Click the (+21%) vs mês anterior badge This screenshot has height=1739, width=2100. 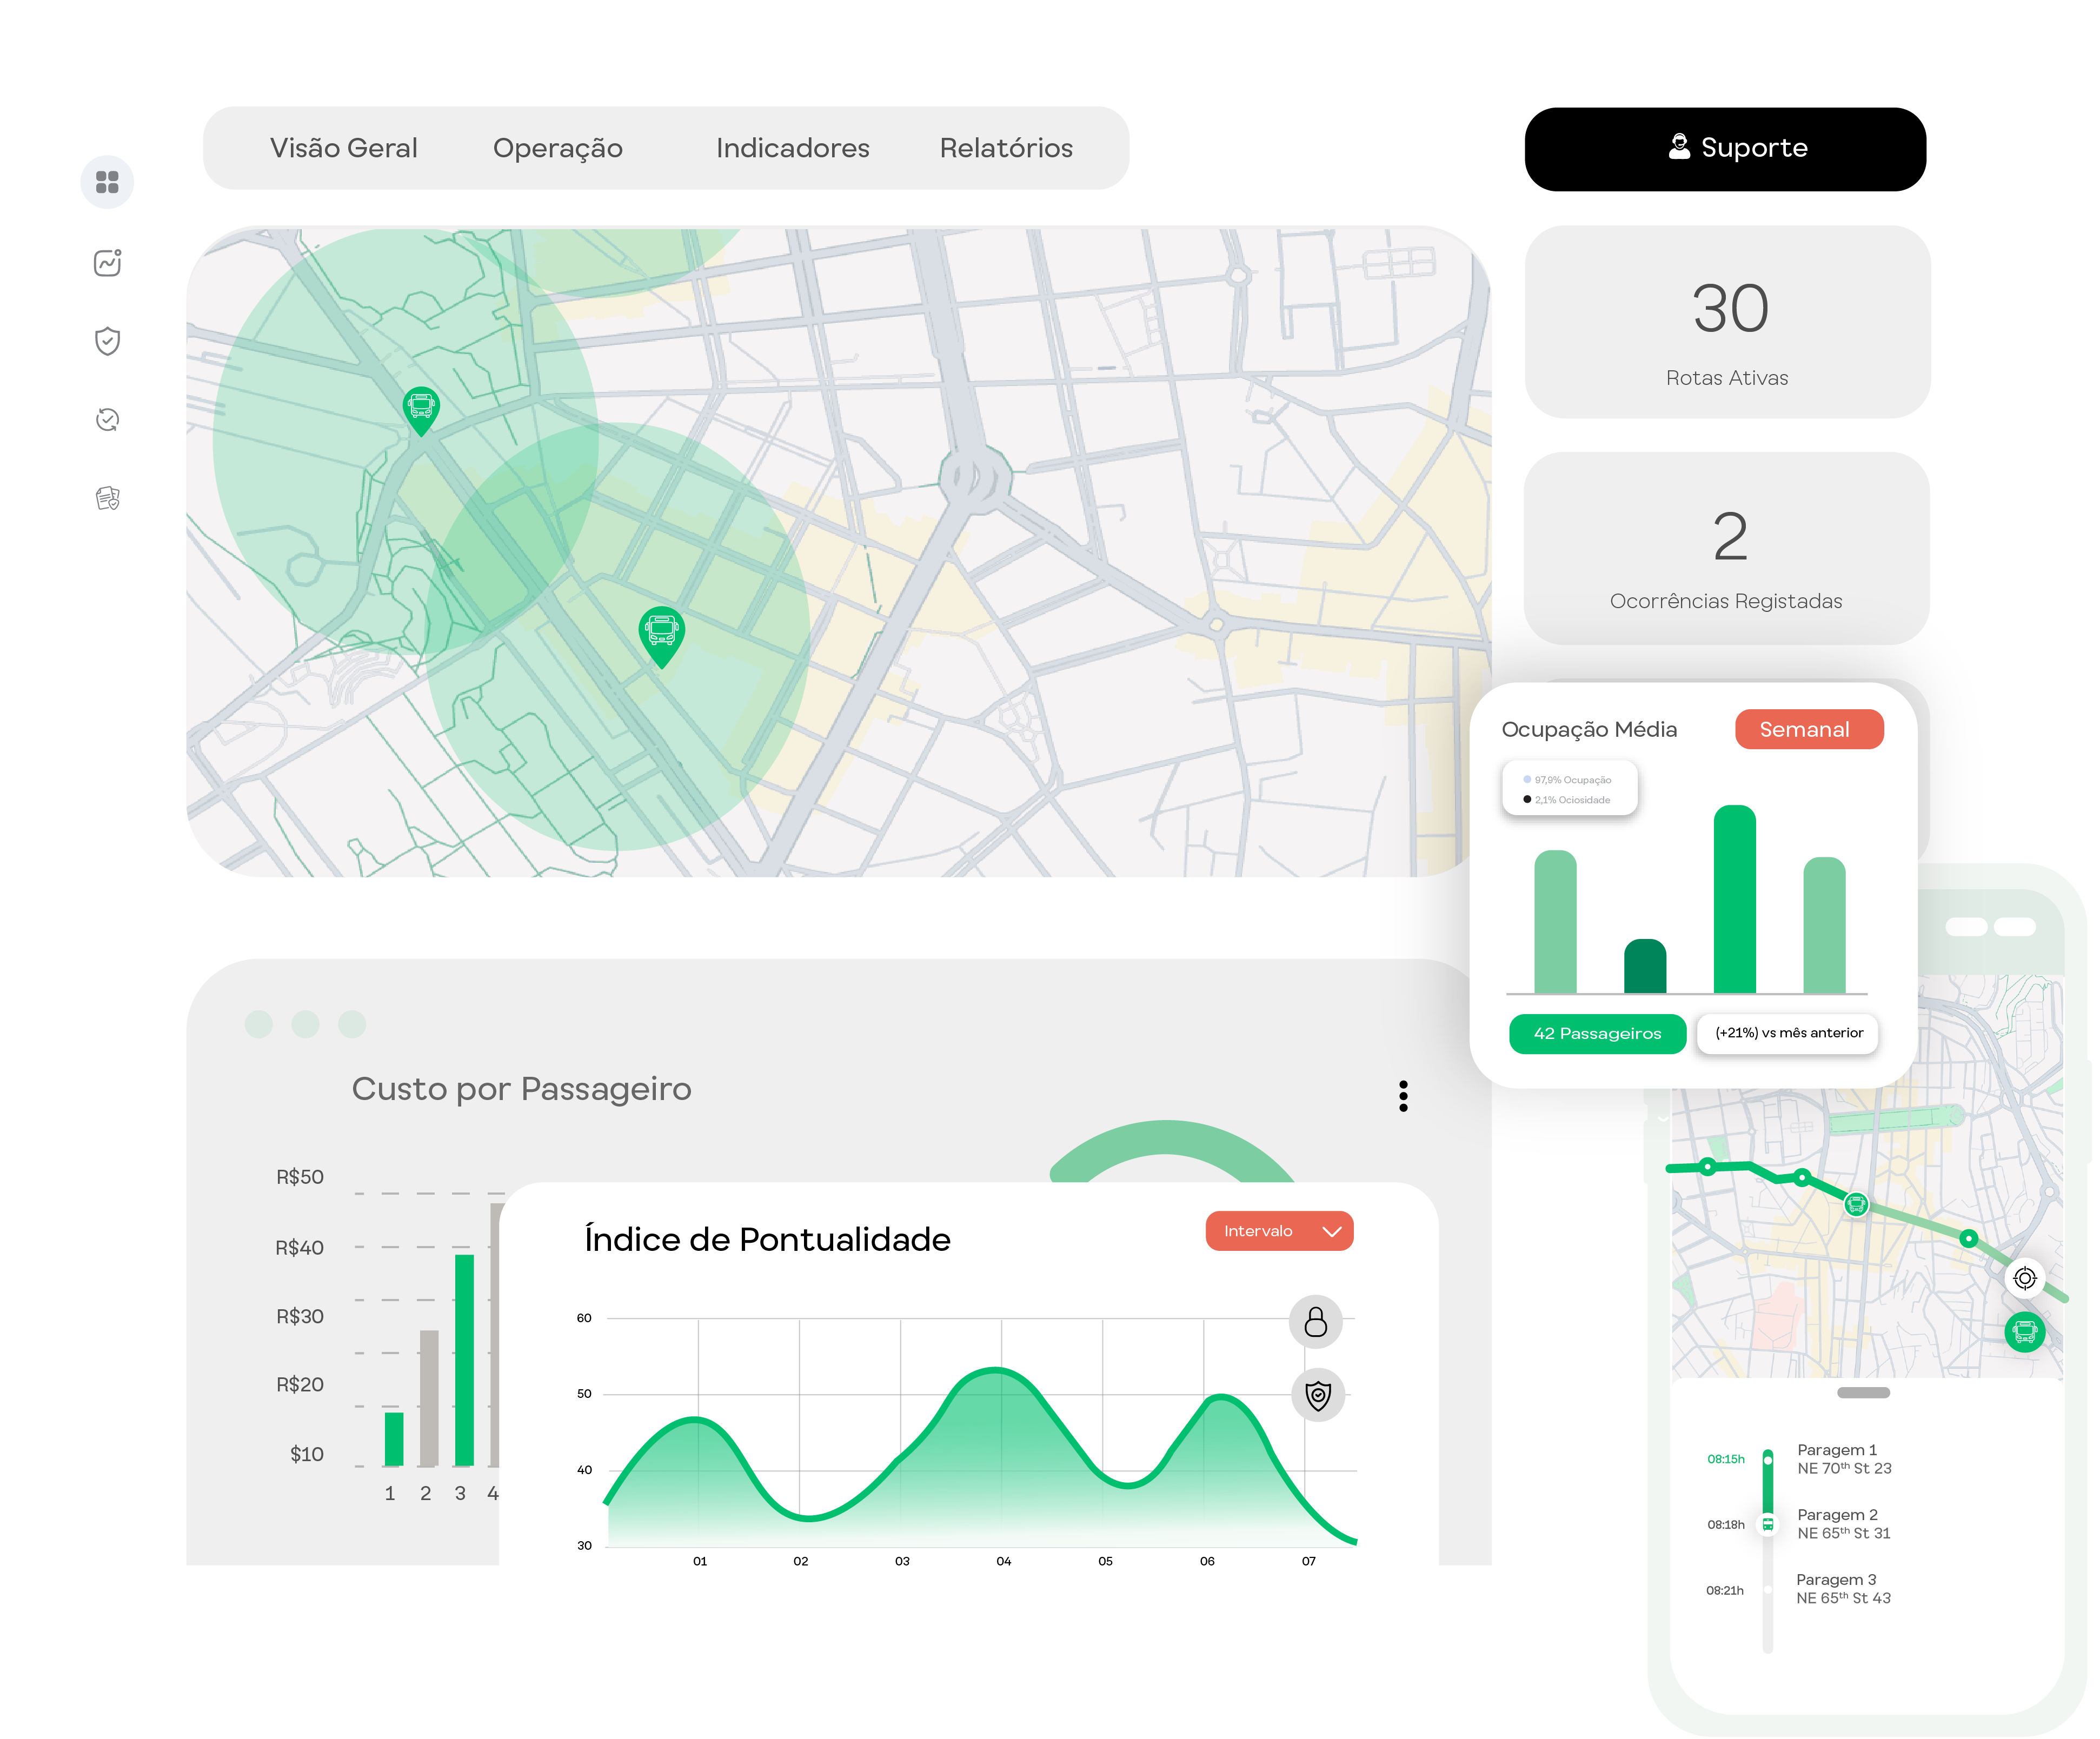click(x=1788, y=1033)
